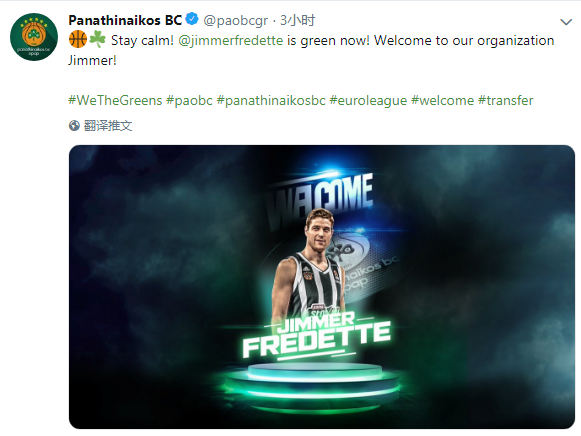Open the Panathinaikos BC profile avatar

[34, 37]
